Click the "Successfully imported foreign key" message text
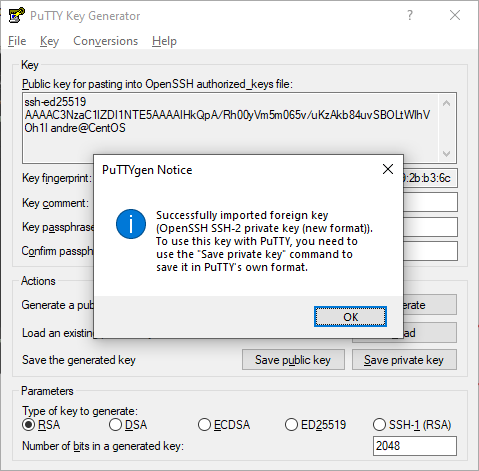This screenshot has height=471, width=479. click(264, 241)
